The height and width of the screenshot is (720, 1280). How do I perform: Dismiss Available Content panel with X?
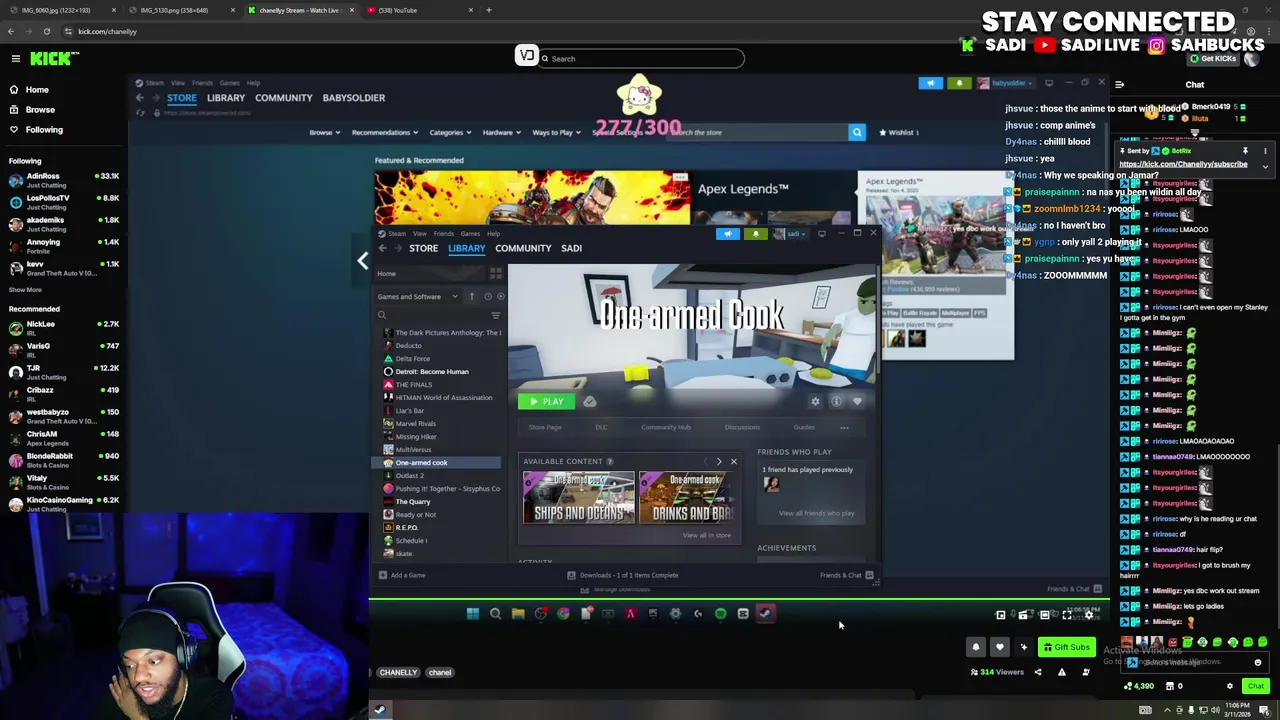coord(734,462)
